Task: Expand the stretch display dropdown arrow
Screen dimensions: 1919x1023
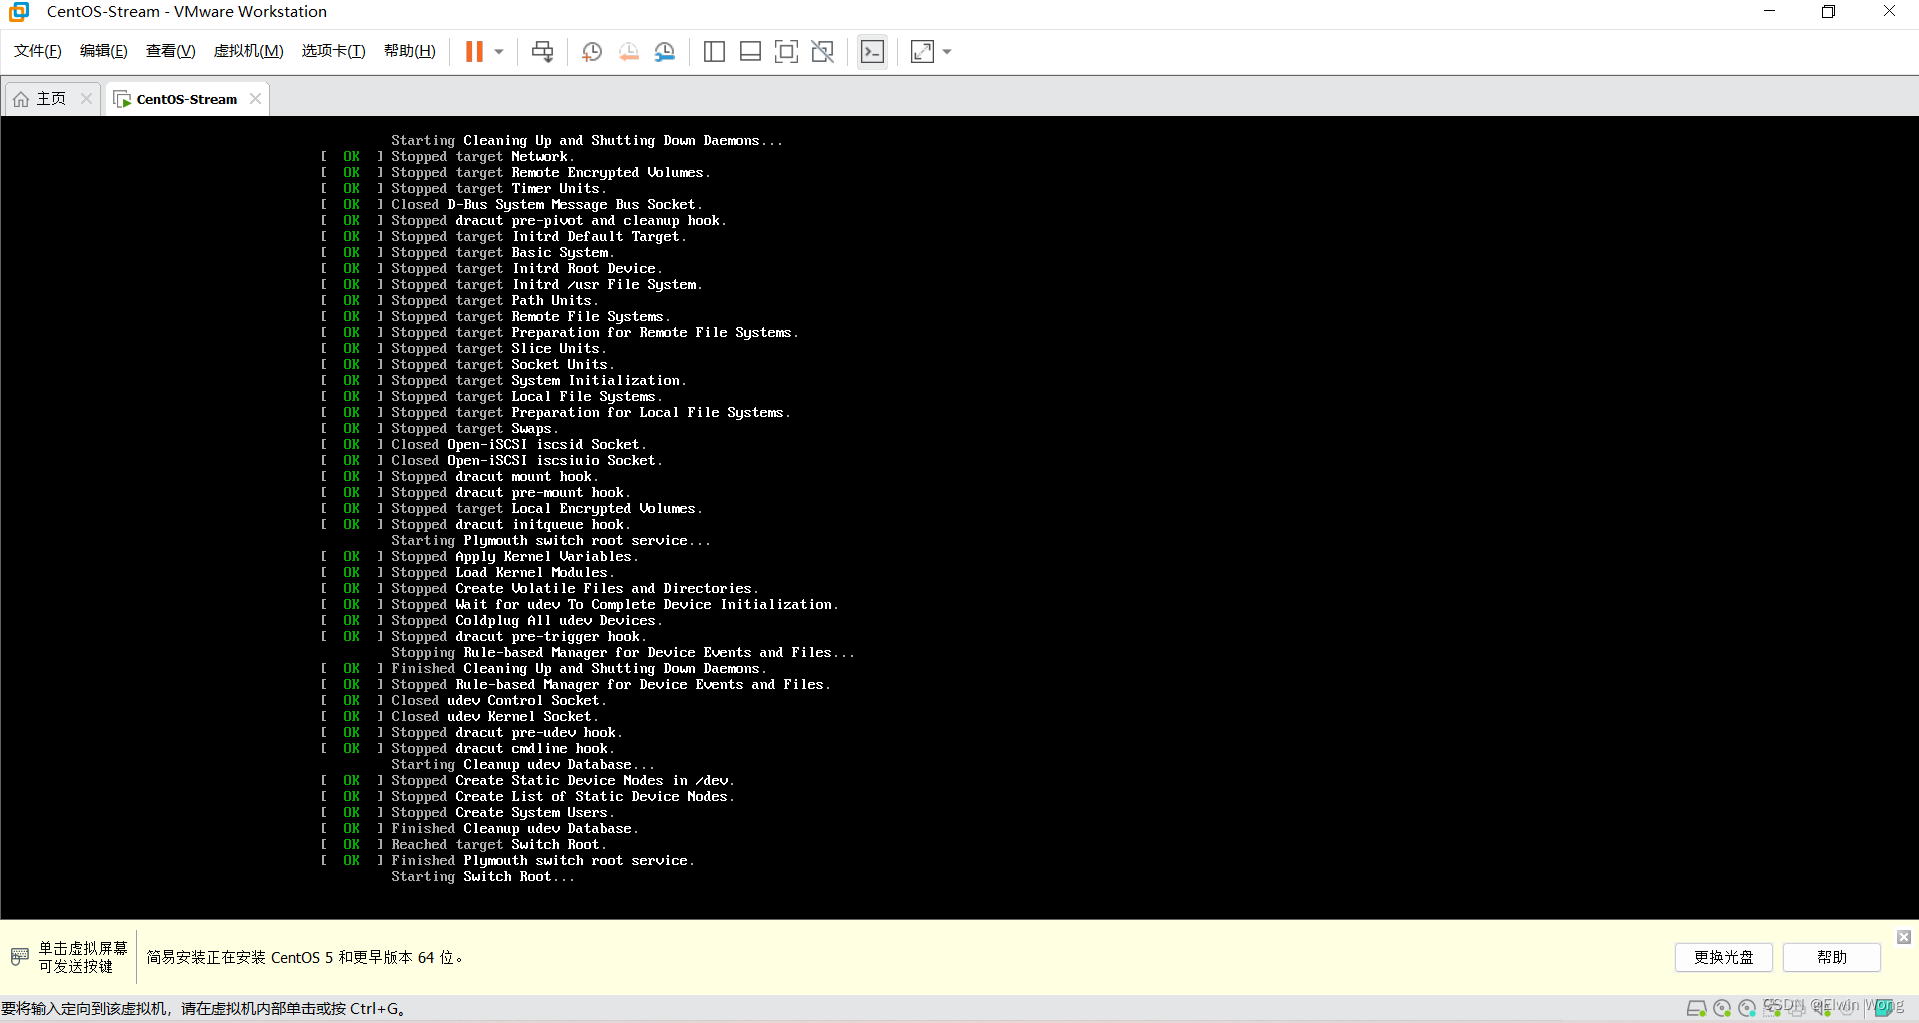Action: point(947,51)
